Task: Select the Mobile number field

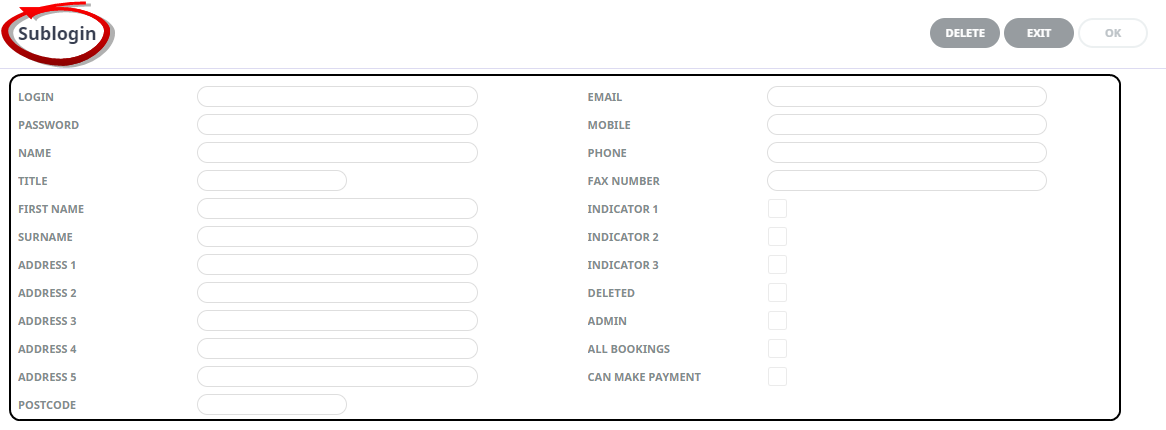Action: (906, 125)
